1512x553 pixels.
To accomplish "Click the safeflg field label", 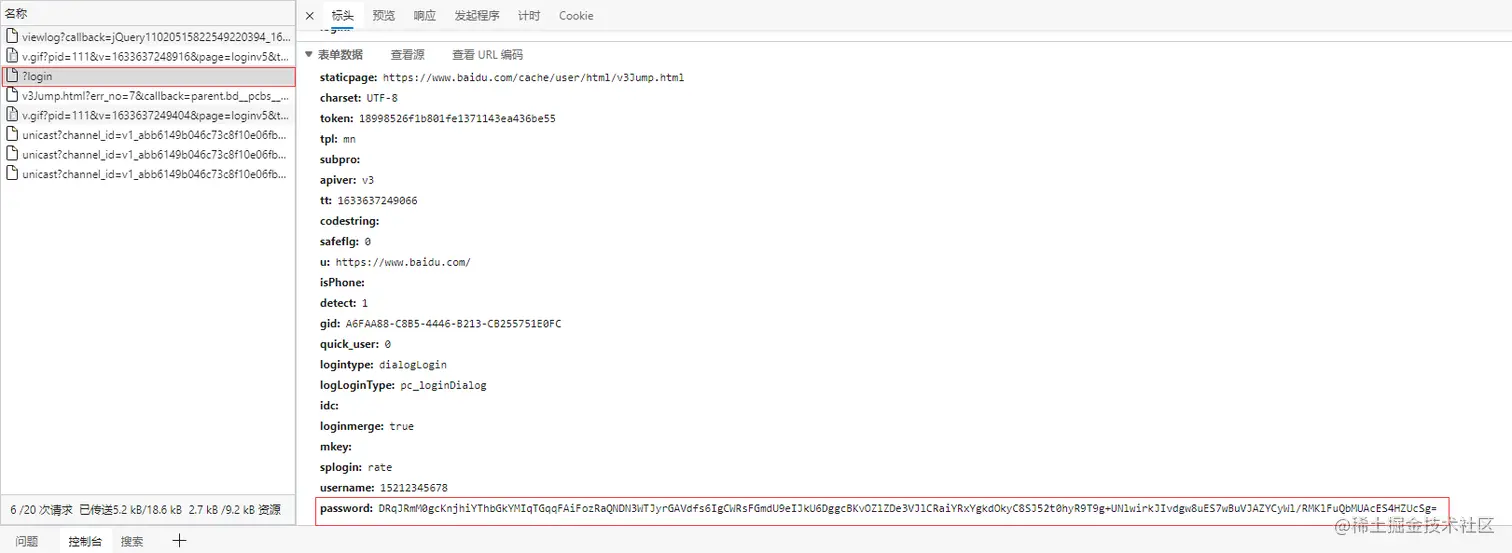I will coord(339,241).
